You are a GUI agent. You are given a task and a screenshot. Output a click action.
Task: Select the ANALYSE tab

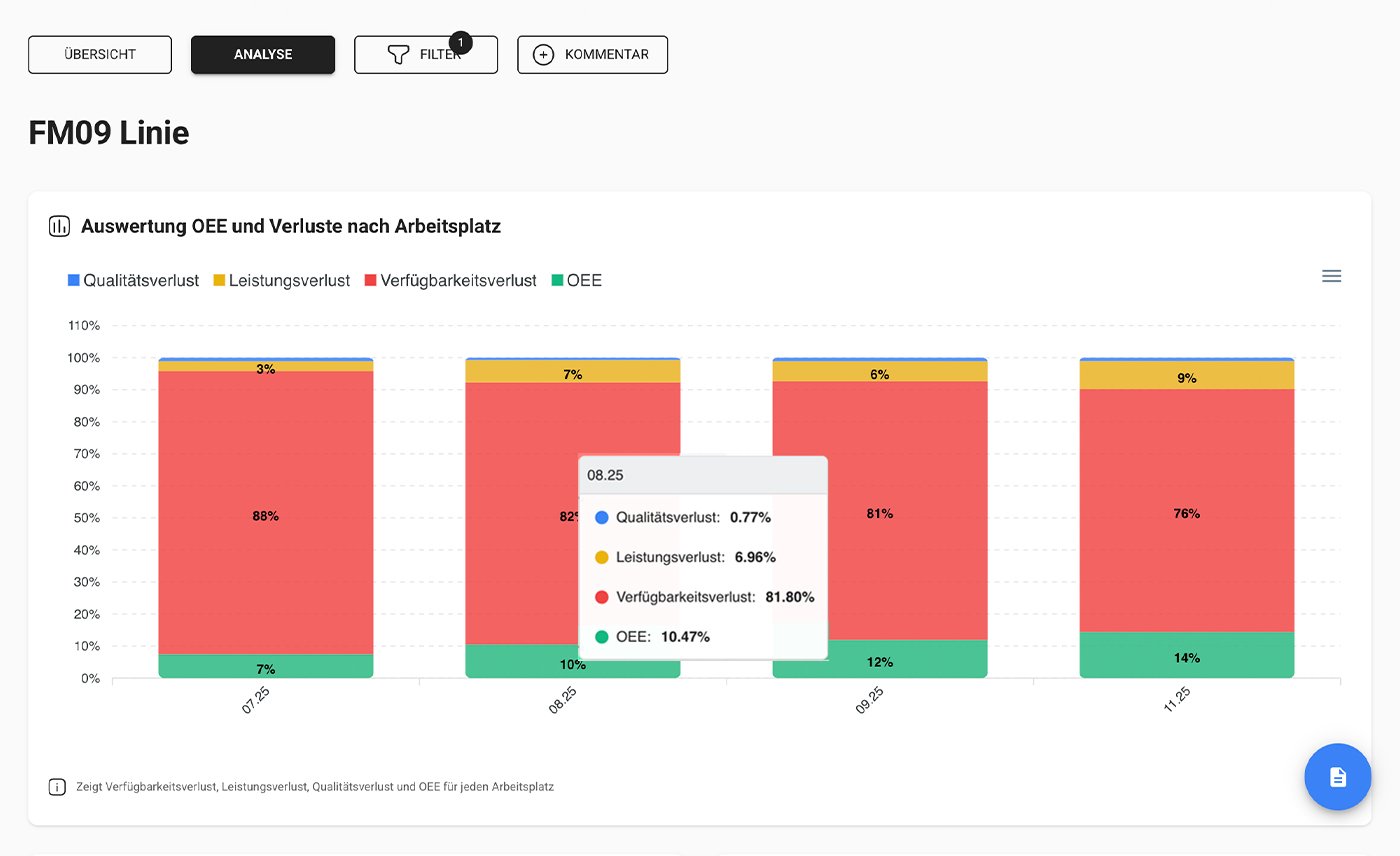point(262,54)
